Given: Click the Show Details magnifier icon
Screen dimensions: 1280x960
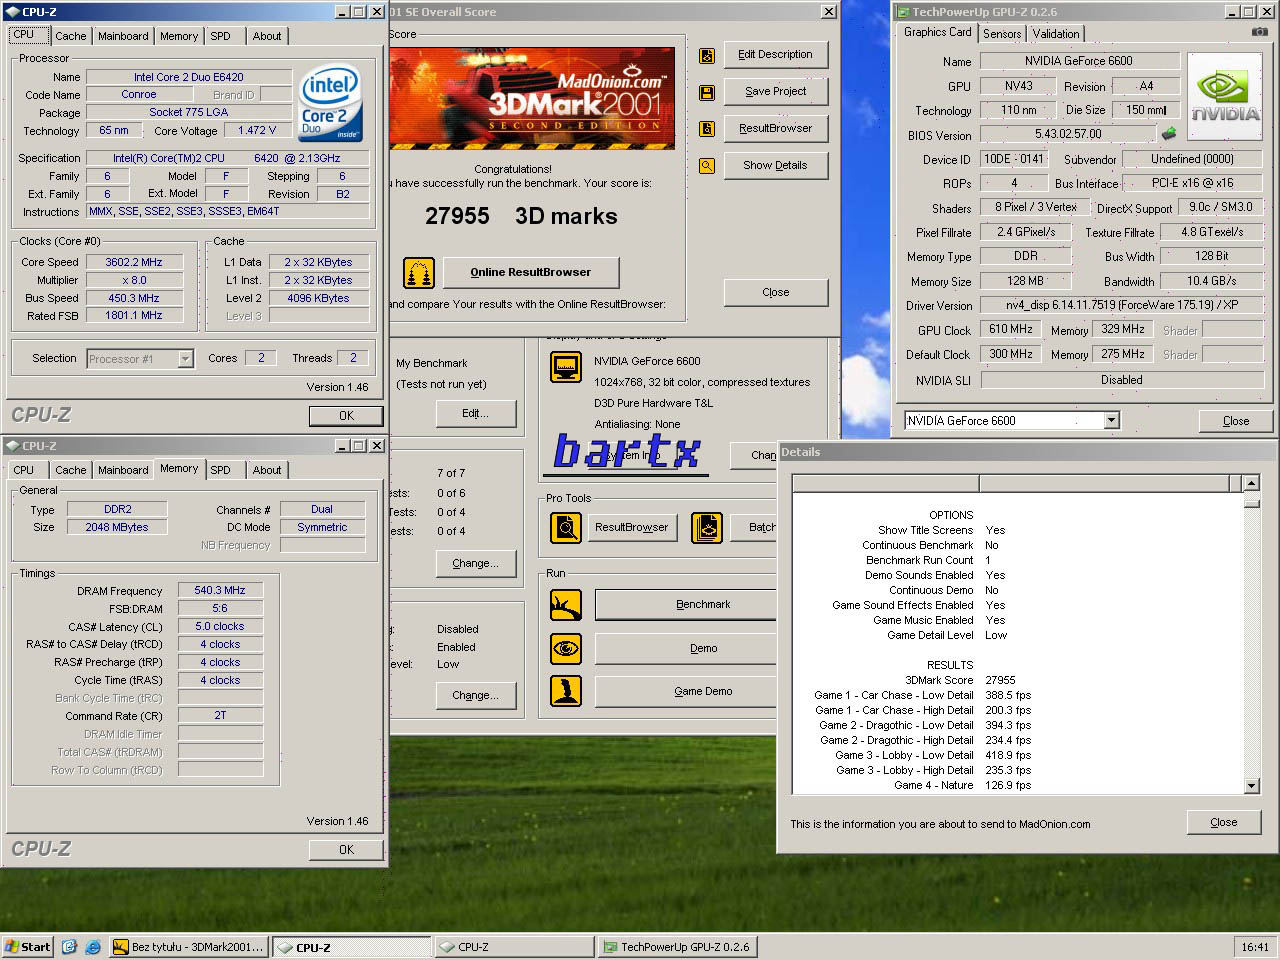Looking at the screenshot, I should coord(707,166).
